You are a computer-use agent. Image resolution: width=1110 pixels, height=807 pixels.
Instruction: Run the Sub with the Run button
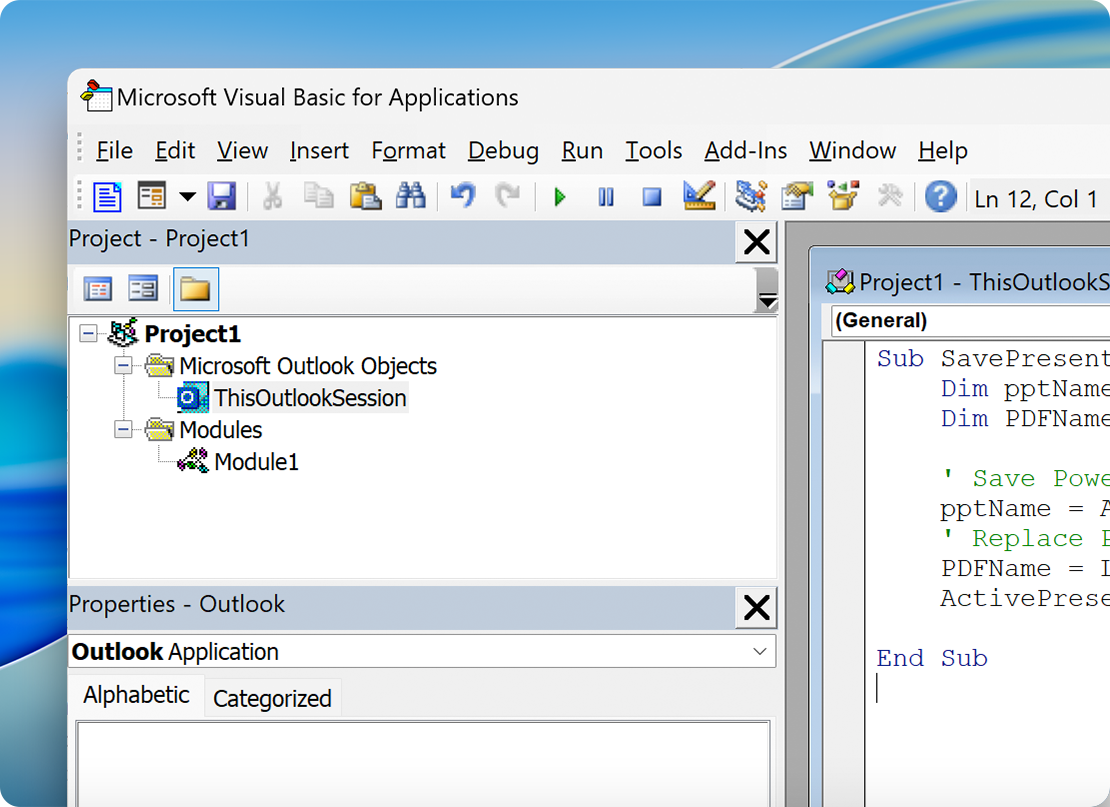560,196
